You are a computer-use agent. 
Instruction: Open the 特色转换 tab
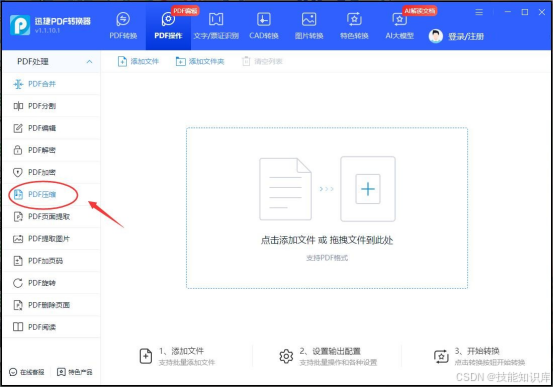354,25
